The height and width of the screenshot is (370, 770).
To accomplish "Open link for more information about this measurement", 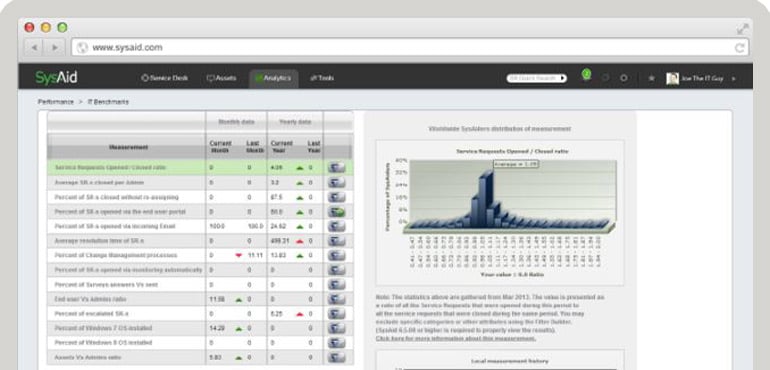I will pyautogui.click(x=456, y=339).
